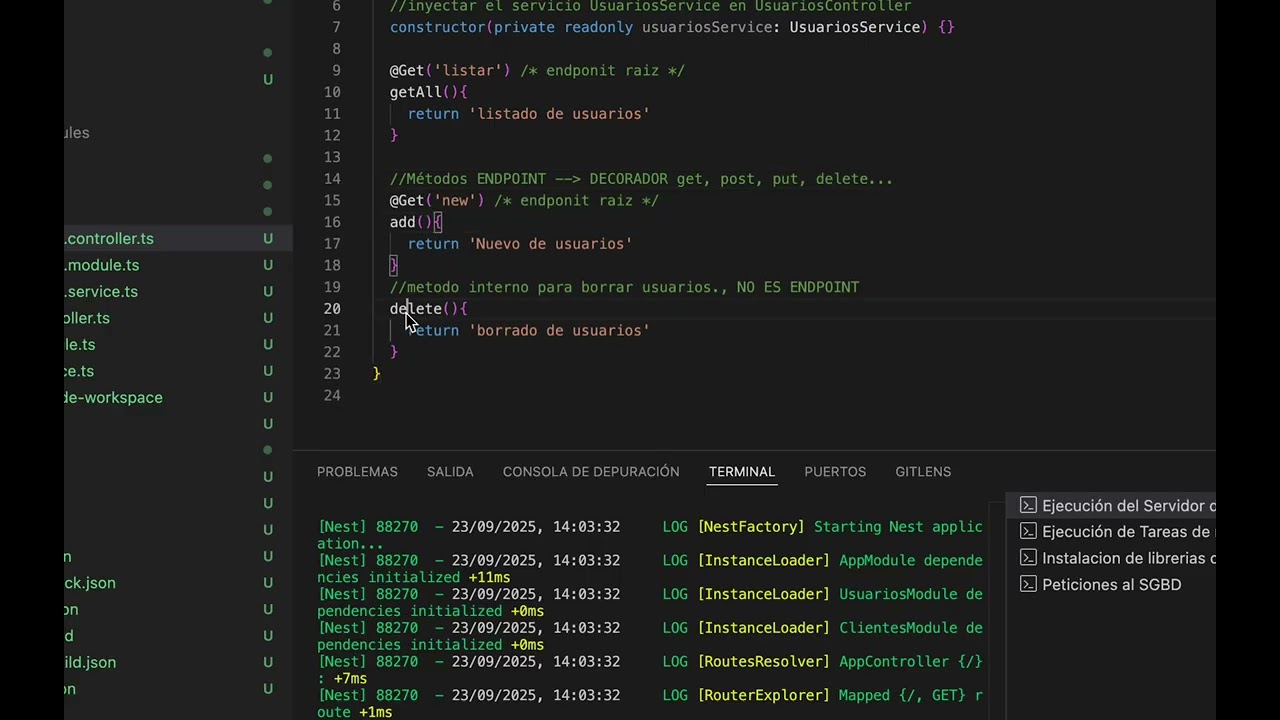Click terminal icon beside Ejecución del Servidor
The height and width of the screenshot is (720, 1280).
point(1028,506)
